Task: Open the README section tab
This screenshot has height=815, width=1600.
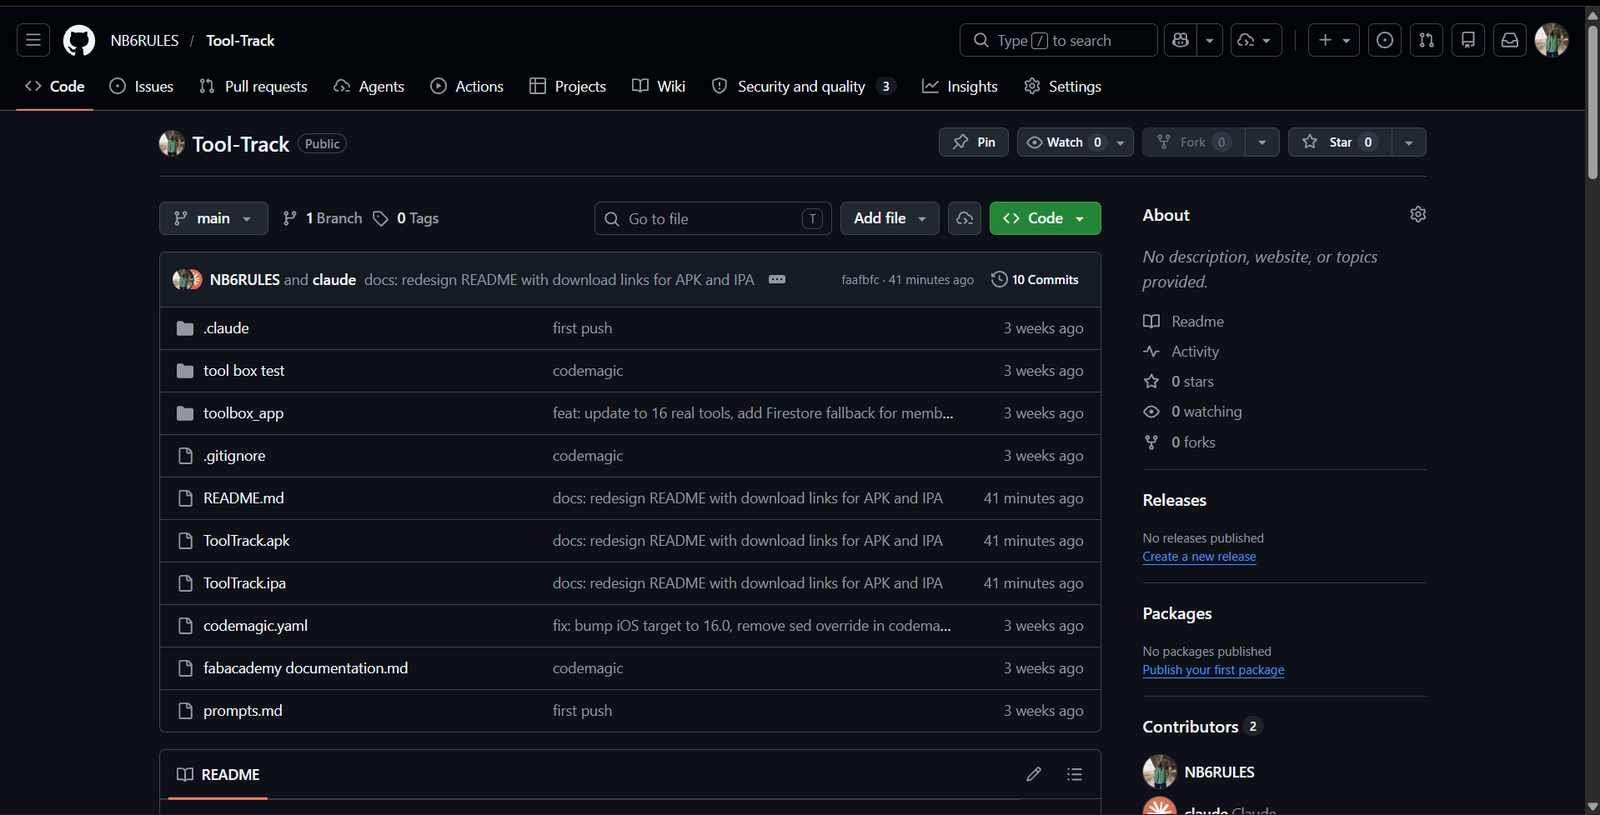Action: click(x=218, y=775)
